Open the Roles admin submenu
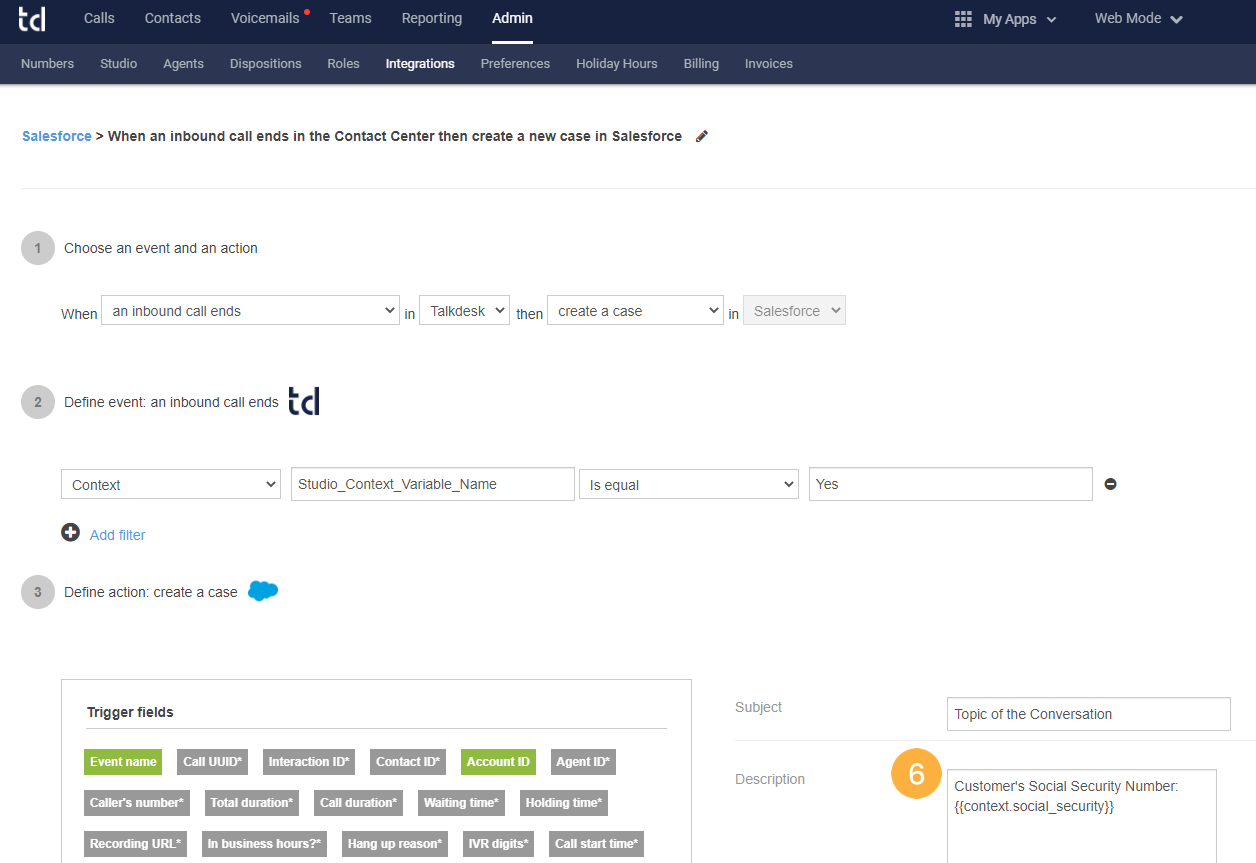 (x=343, y=64)
